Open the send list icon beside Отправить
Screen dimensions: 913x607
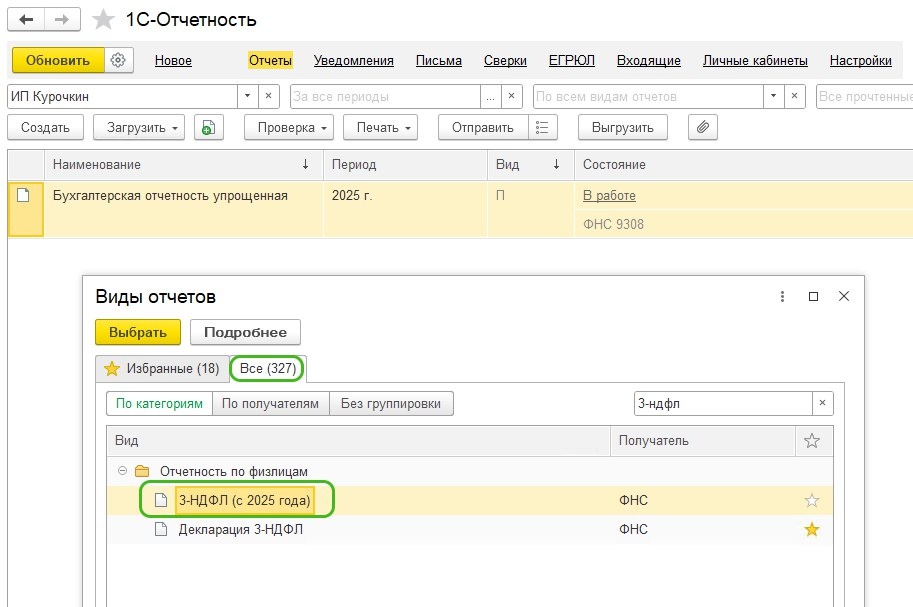coord(542,128)
